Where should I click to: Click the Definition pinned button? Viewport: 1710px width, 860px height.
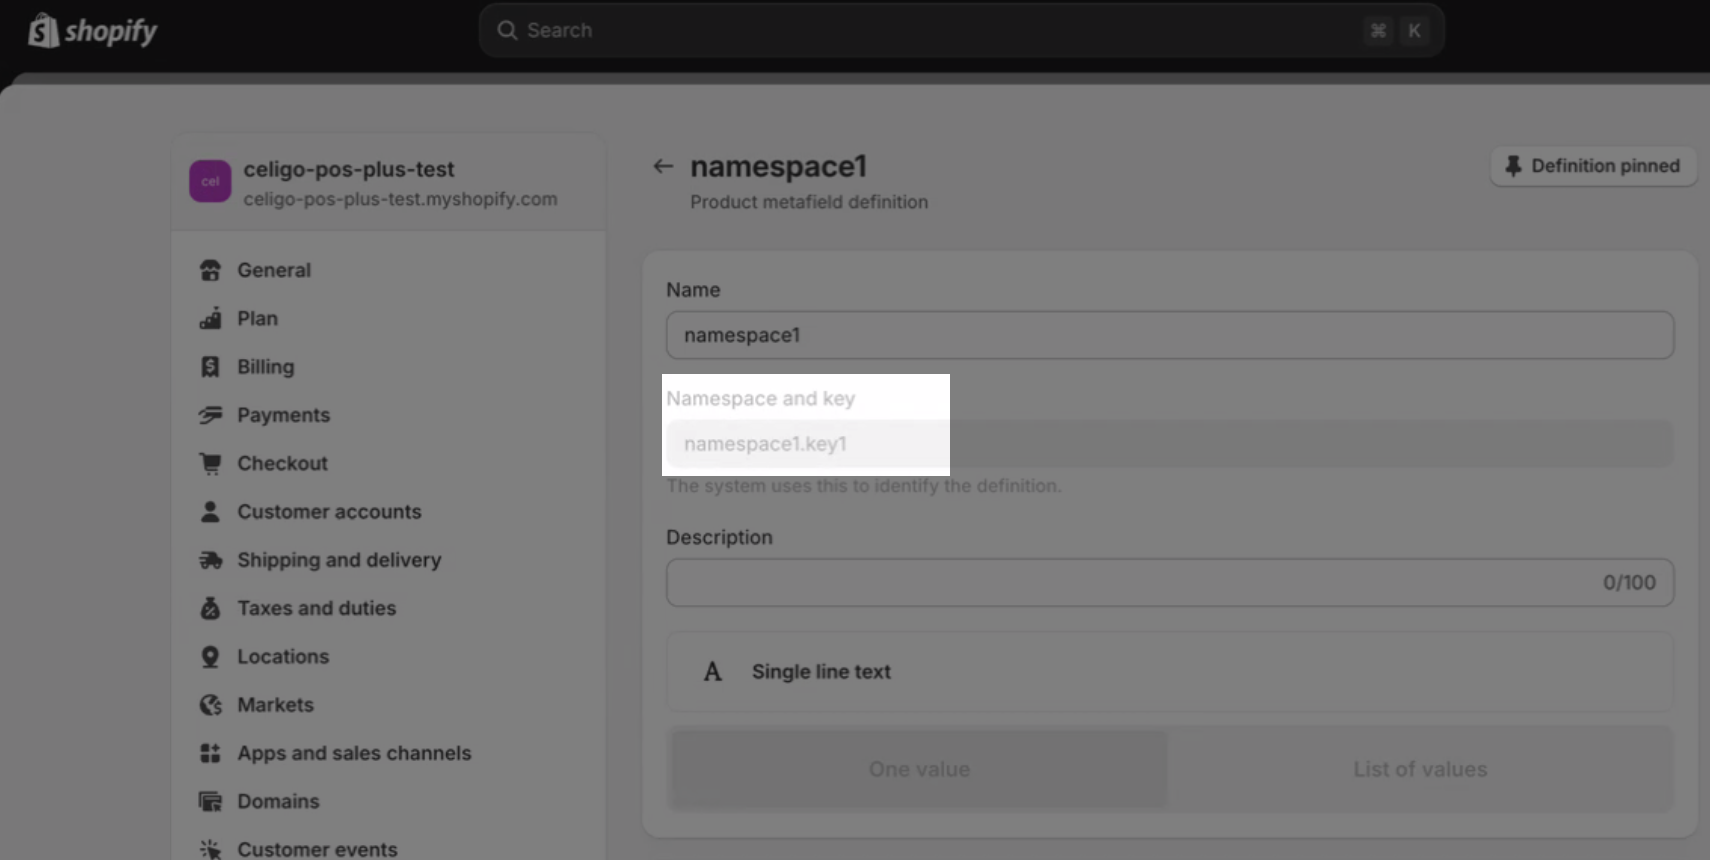pyautogui.click(x=1593, y=166)
